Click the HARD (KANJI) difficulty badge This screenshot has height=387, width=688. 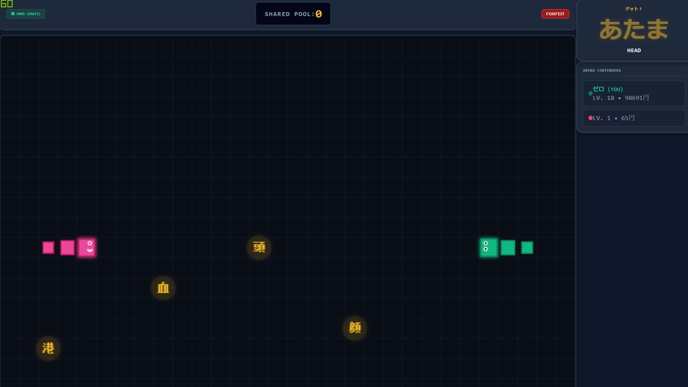pyautogui.click(x=25, y=14)
